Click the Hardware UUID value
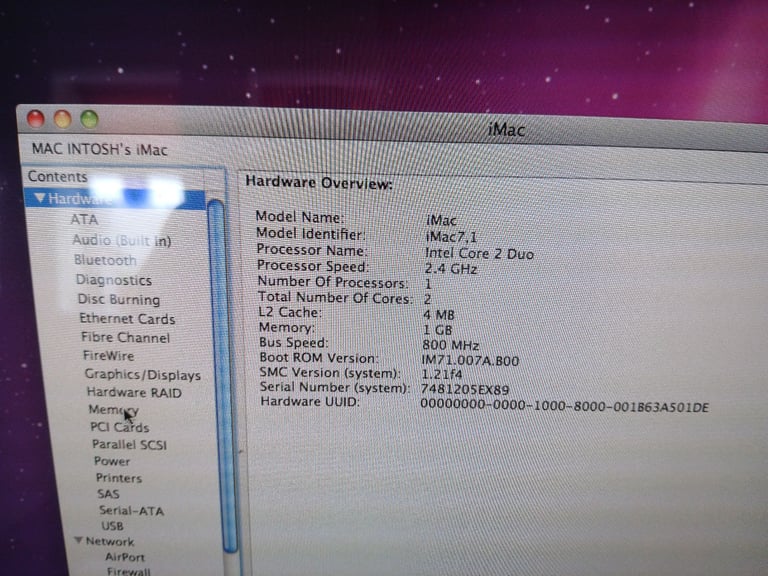This screenshot has width=768, height=576. pyautogui.click(x=564, y=406)
